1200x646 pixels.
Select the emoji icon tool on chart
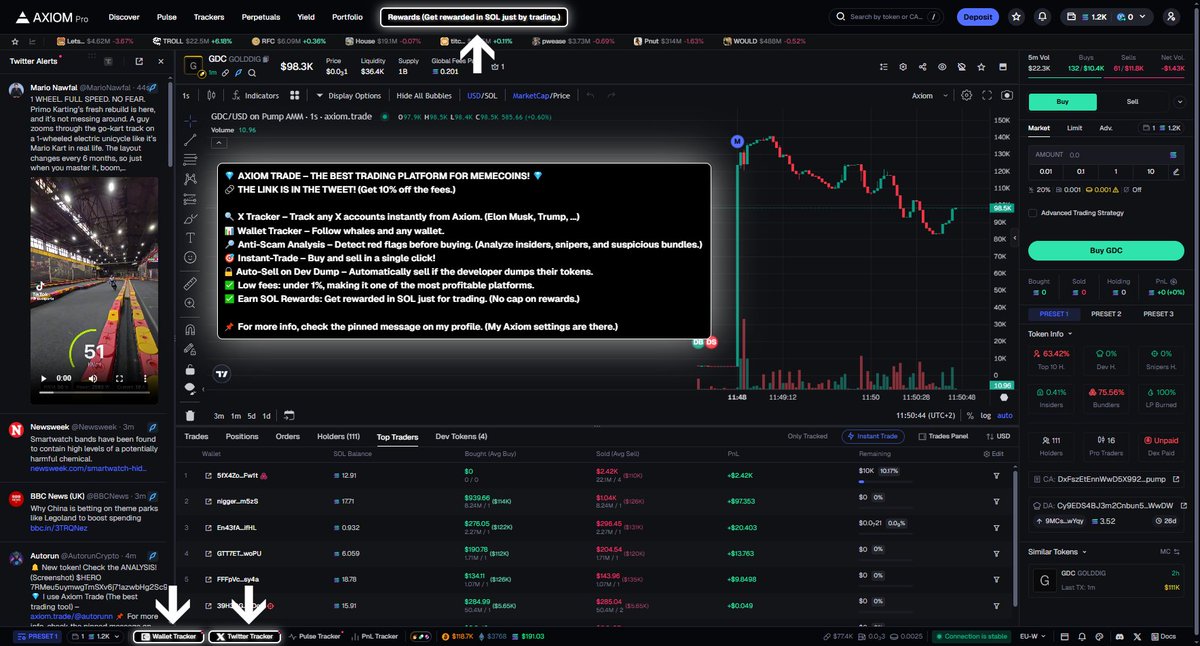(190, 257)
